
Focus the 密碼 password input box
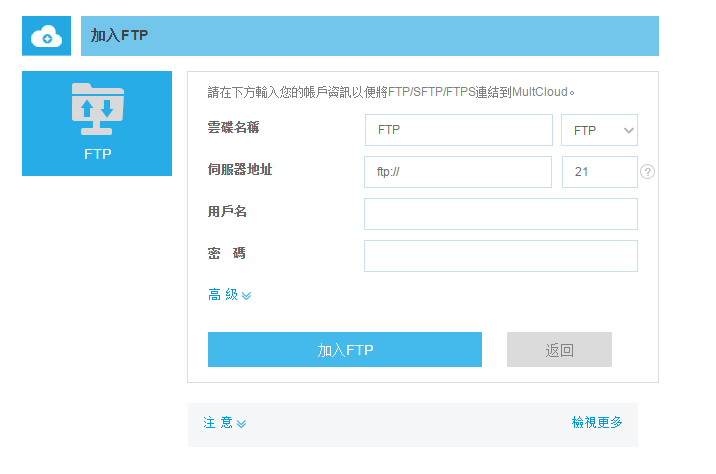tap(500, 256)
